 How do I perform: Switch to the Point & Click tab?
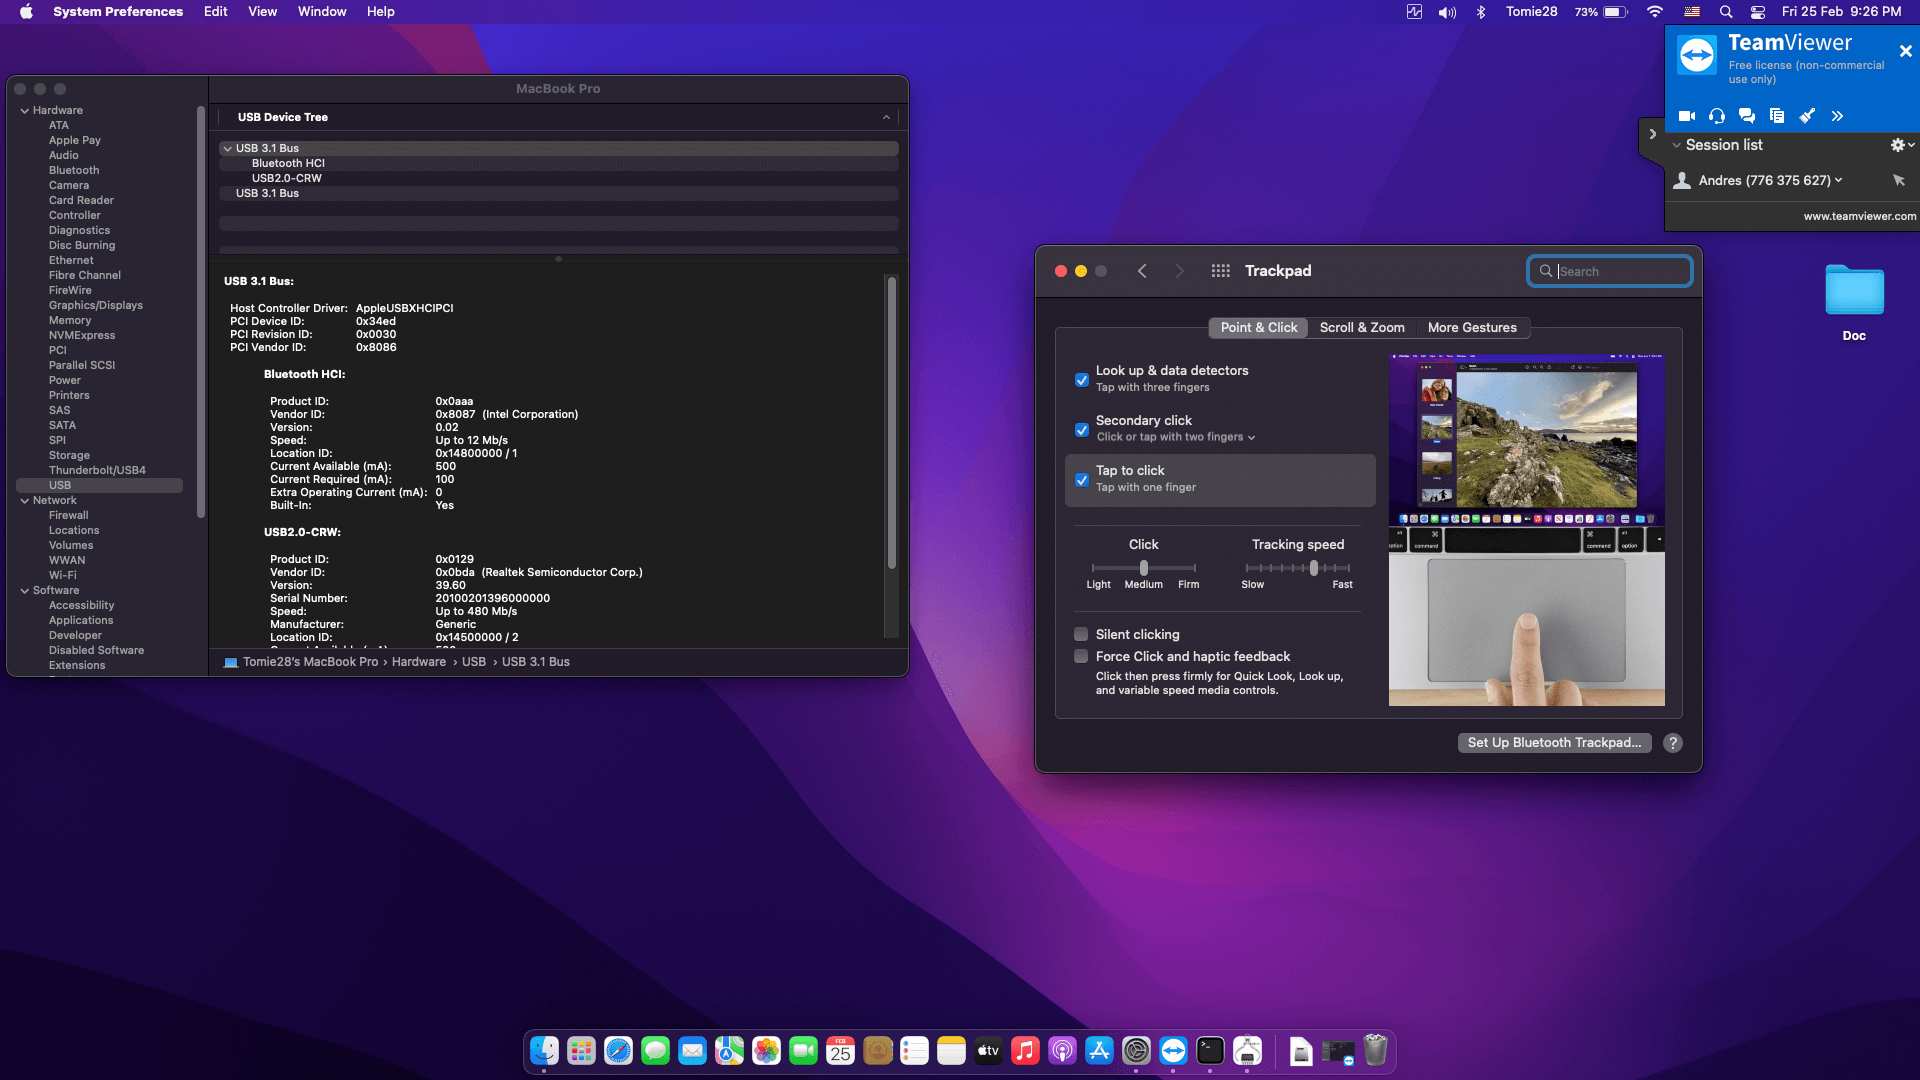pos(1258,328)
